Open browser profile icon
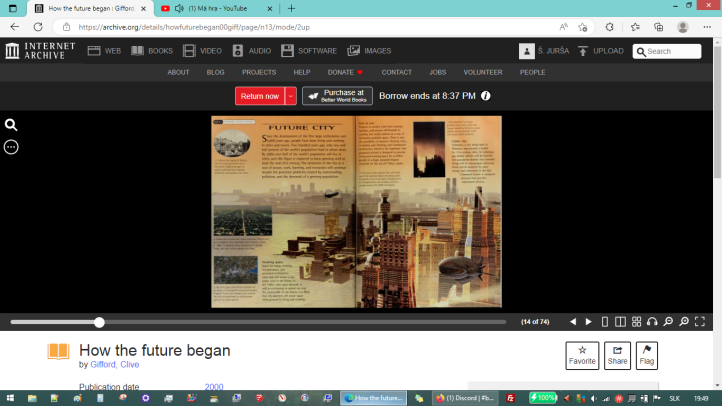722x406 pixels. [683, 27]
